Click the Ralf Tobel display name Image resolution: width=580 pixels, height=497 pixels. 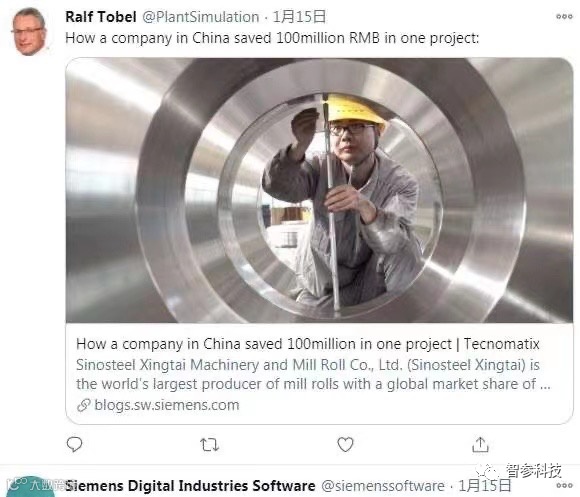pyautogui.click(x=101, y=17)
